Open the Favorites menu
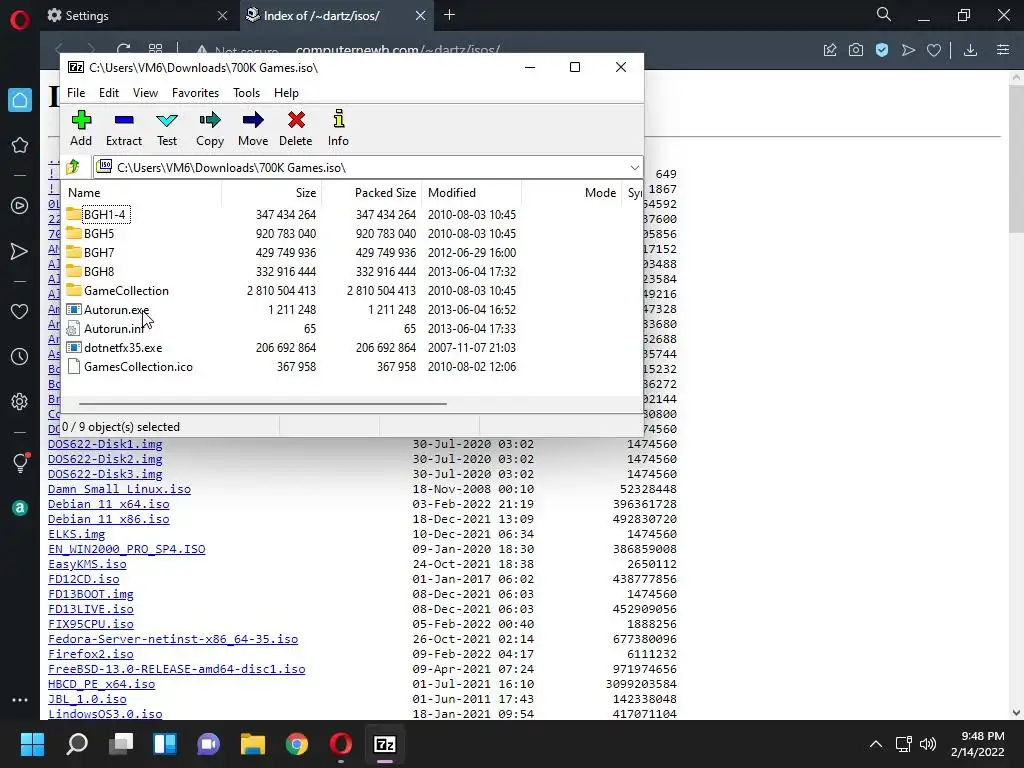This screenshot has width=1024, height=768. 195,93
